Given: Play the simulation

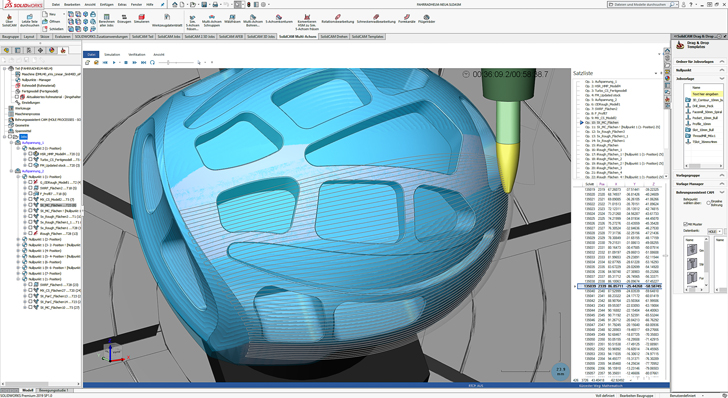Looking at the screenshot, I should [114, 62].
